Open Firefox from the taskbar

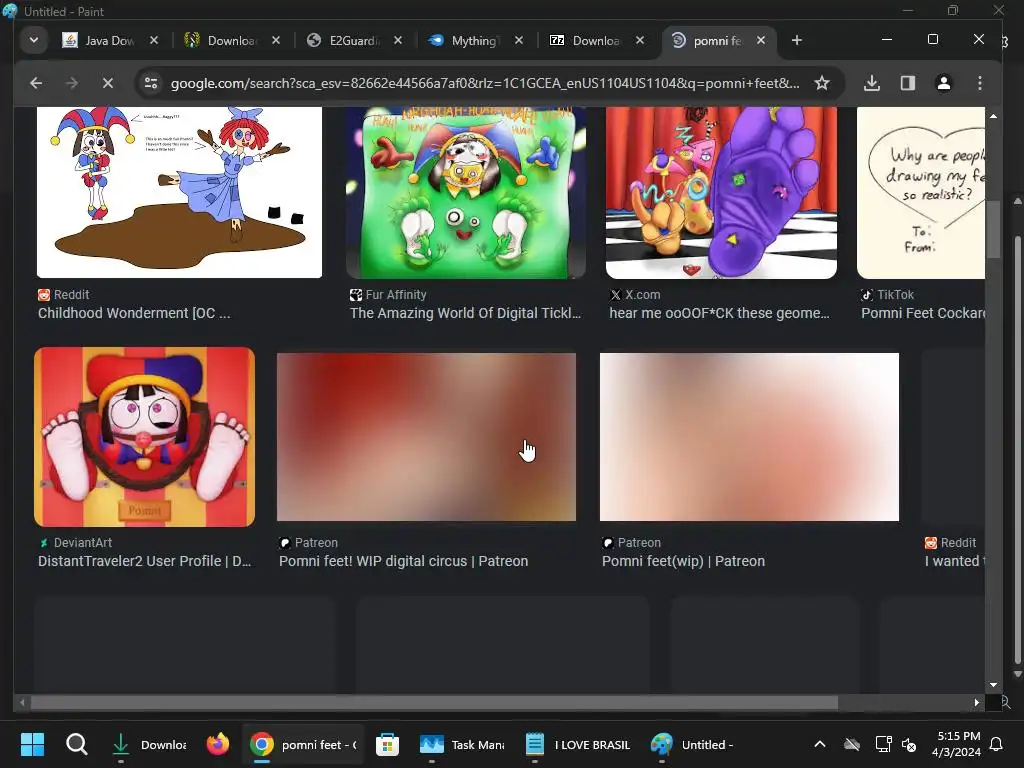(217, 744)
